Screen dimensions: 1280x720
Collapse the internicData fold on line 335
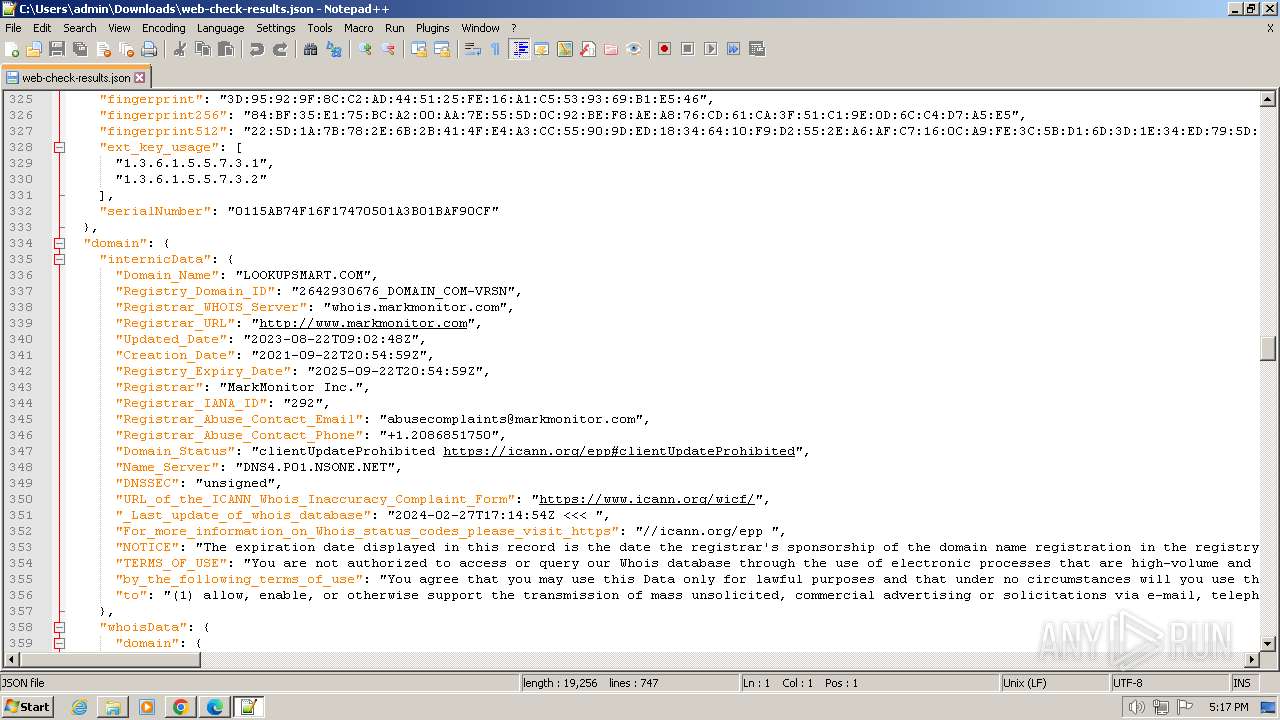(x=59, y=259)
